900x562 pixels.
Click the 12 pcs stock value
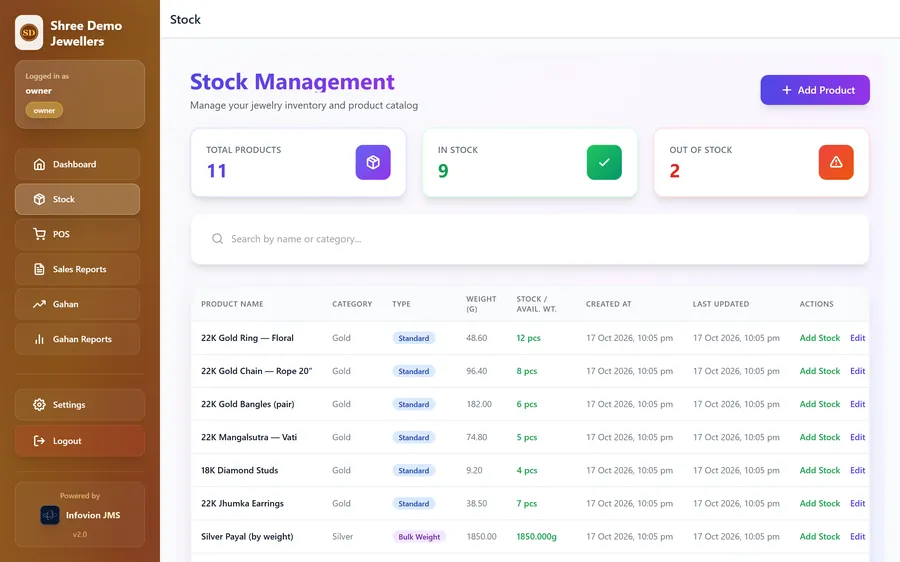click(528, 338)
